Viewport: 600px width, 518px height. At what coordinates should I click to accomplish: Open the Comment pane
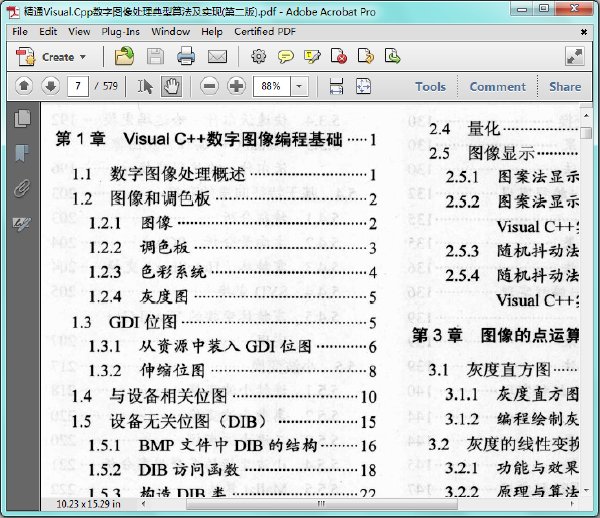click(497, 87)
